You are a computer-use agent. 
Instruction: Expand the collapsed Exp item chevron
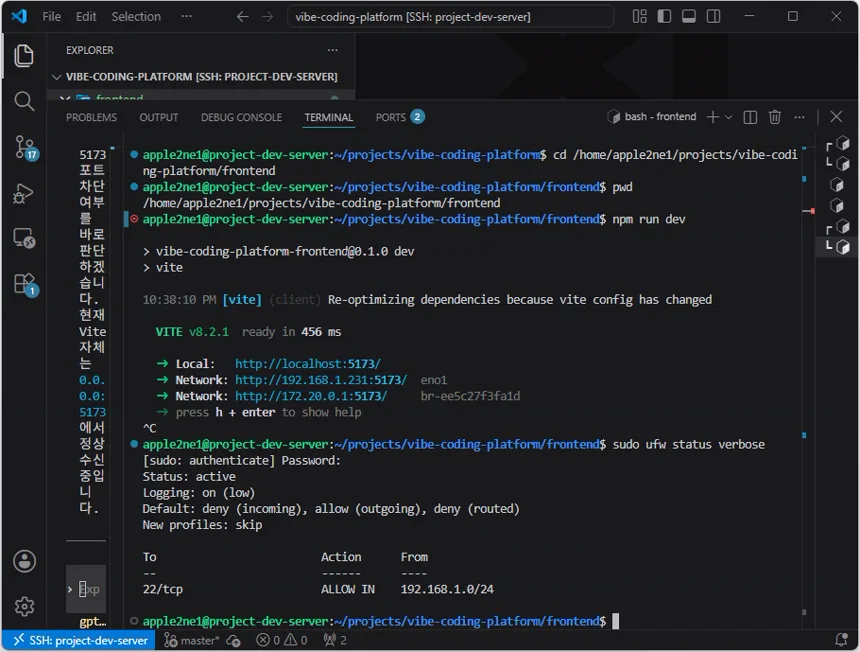70,589
